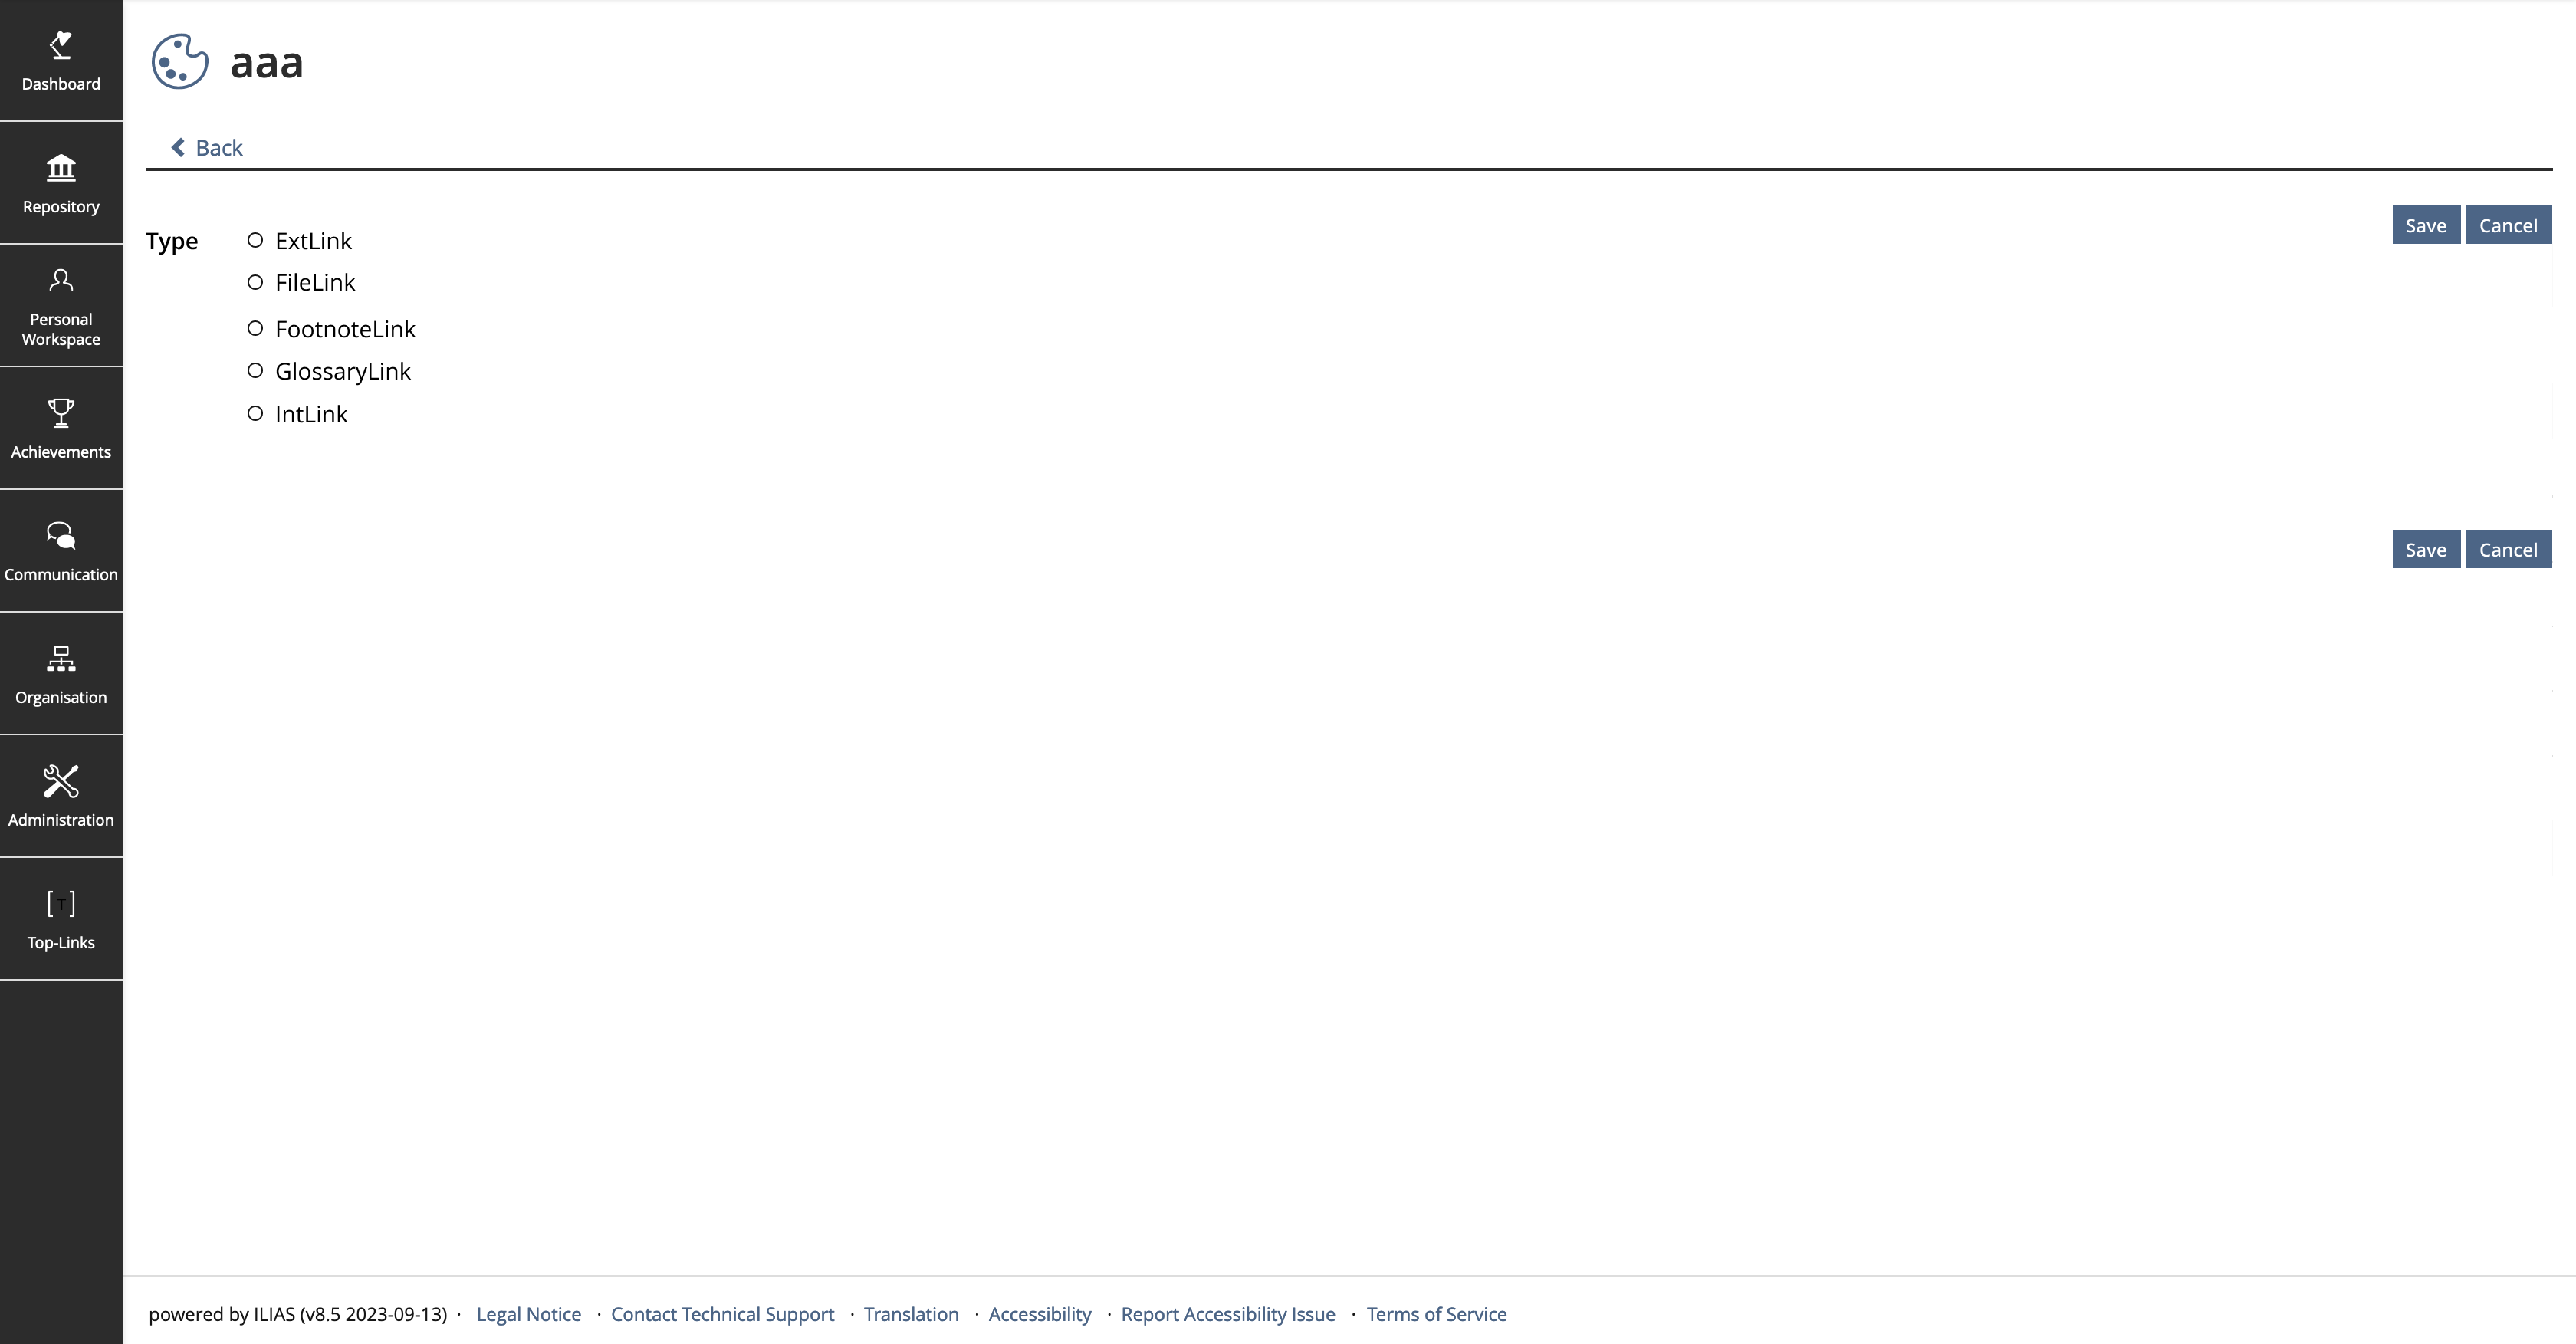Open Administration tools icon
Viewport: 2576px width, 1344px height.
click(61, 782)
